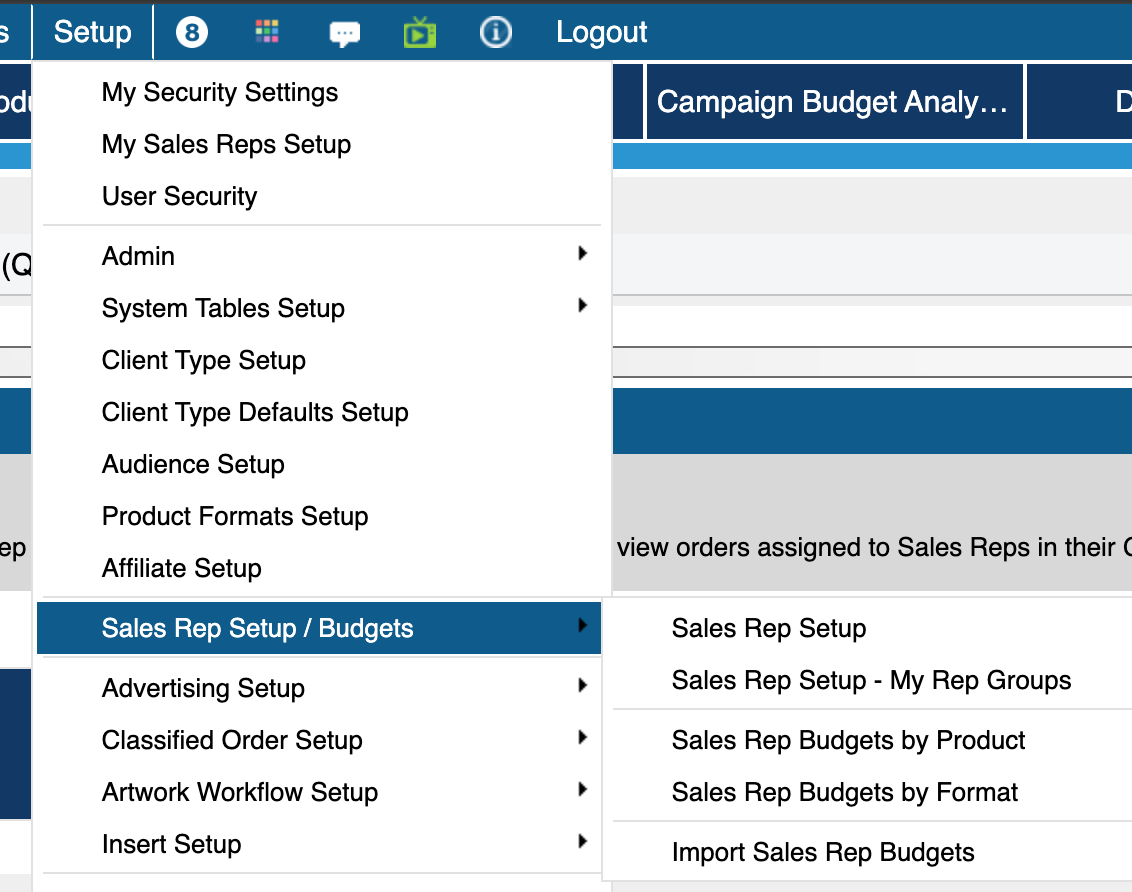Choose Sales Rep Setup from submenu
The width and height of the screenshot is (1132, 892).
[768, 628]
